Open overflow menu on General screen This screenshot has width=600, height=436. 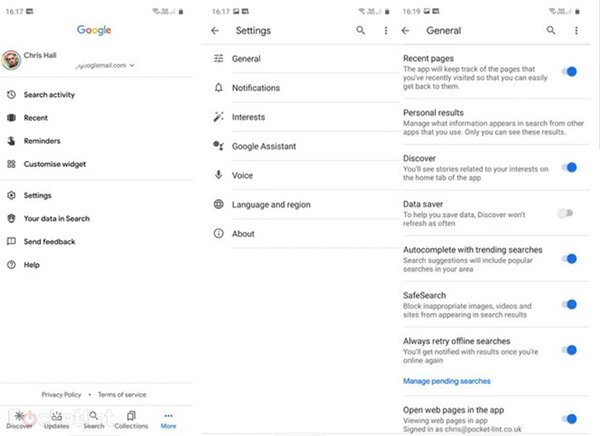coord(576,31)
